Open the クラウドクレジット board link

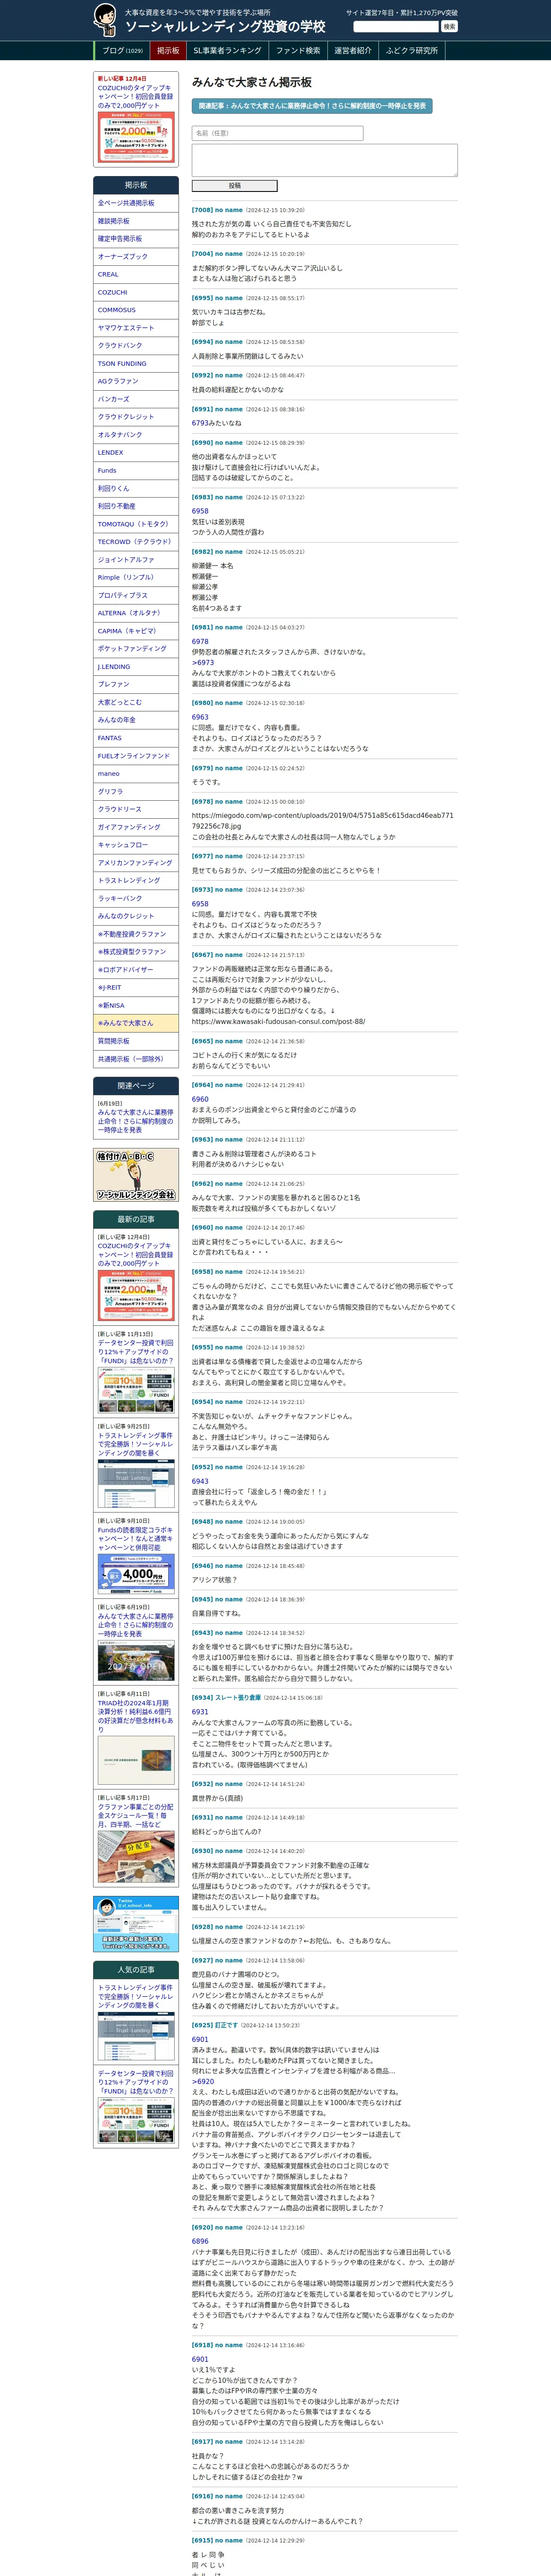tap(136, 417)
